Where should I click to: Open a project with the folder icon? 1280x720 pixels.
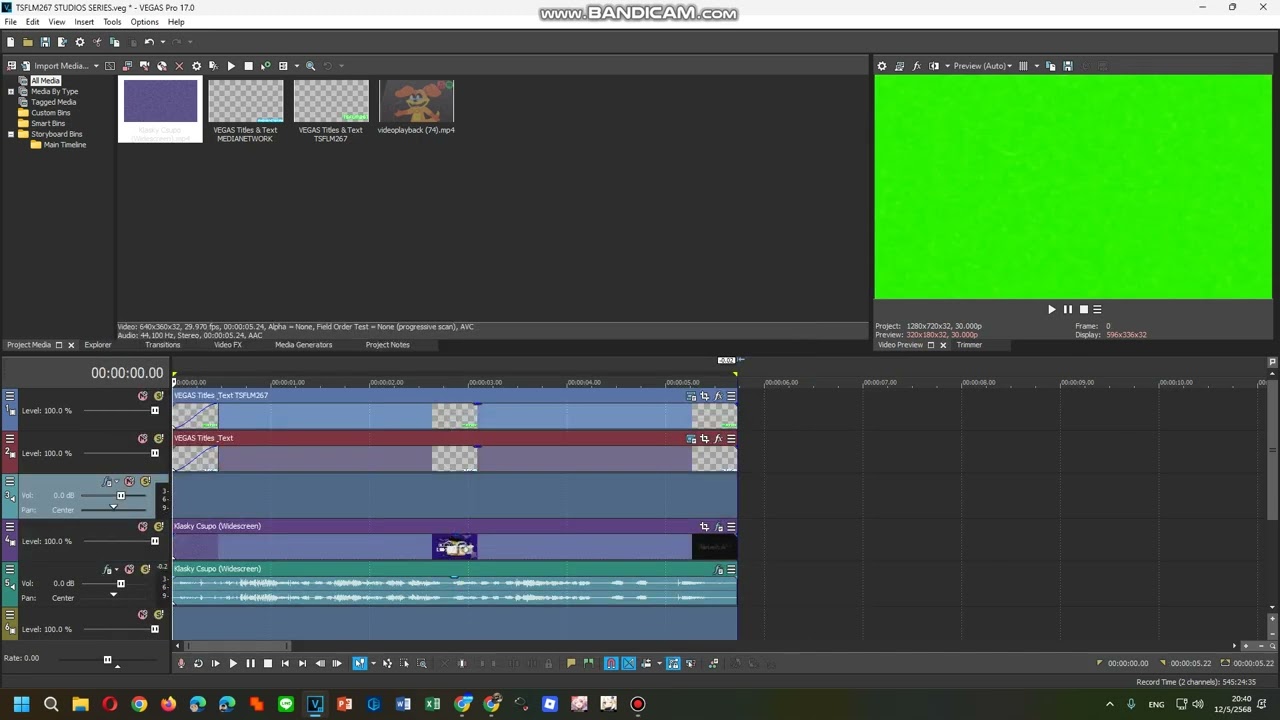pyautogui.click(x=27, y=42)
